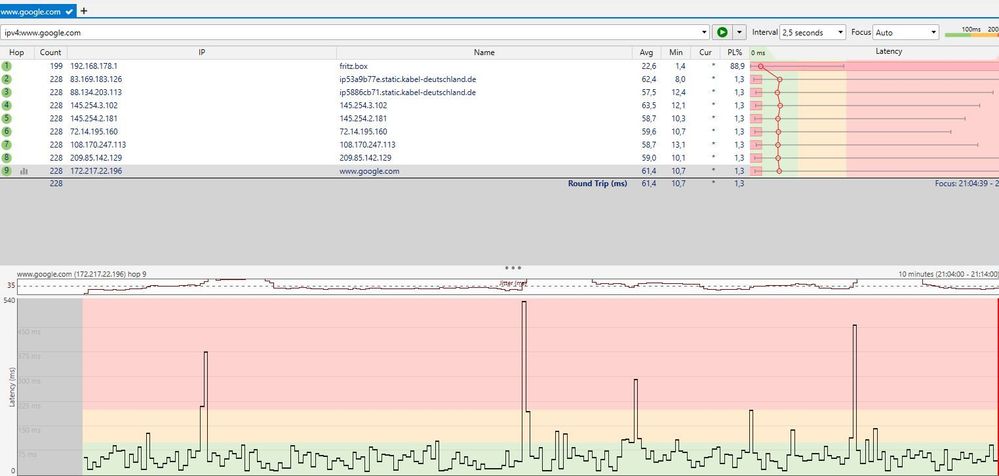Open the target address history dropdown arrow

704,32
